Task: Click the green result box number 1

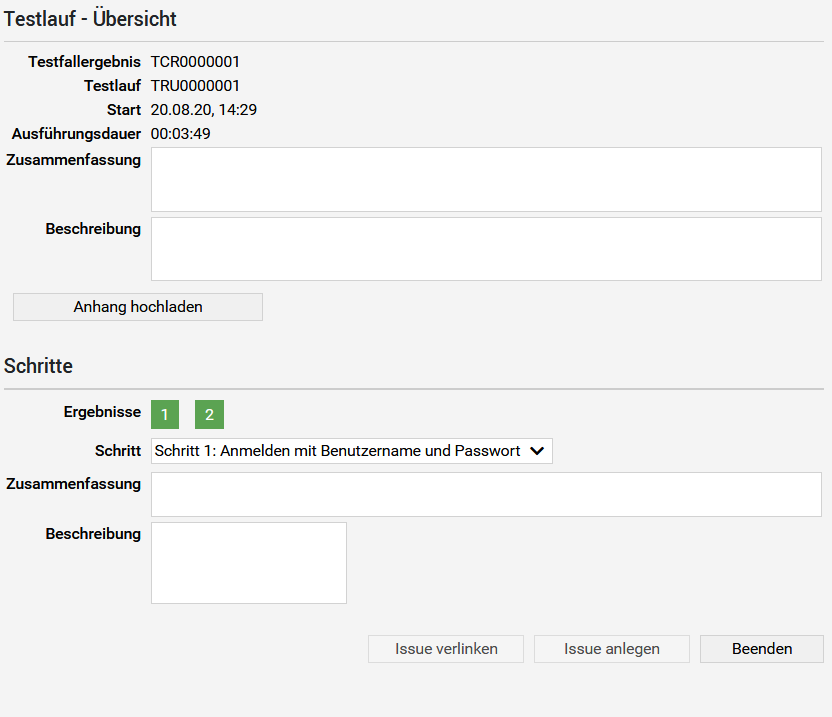Action: pos(164,414)
